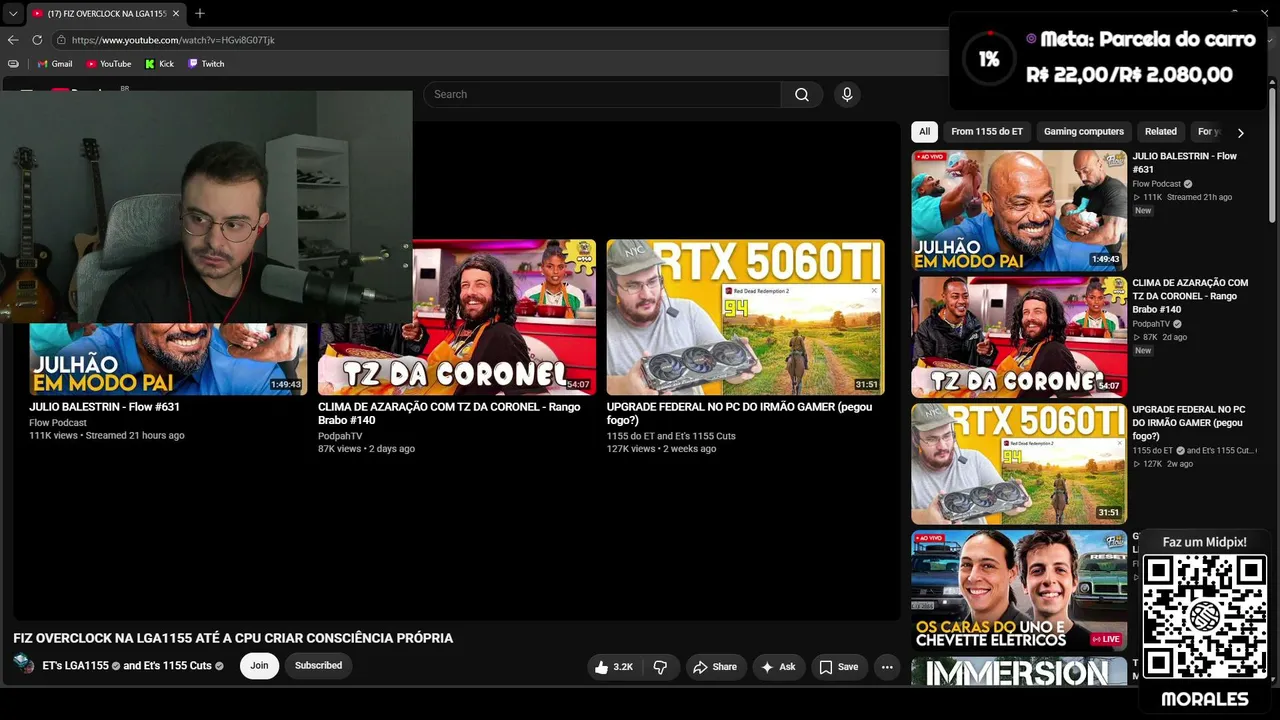The width and height of the screenshot is (1280, 720).
Task: Open end-screen title JULIO BALESTRIN - Flow #631
Action: click(x=105, y=407)
